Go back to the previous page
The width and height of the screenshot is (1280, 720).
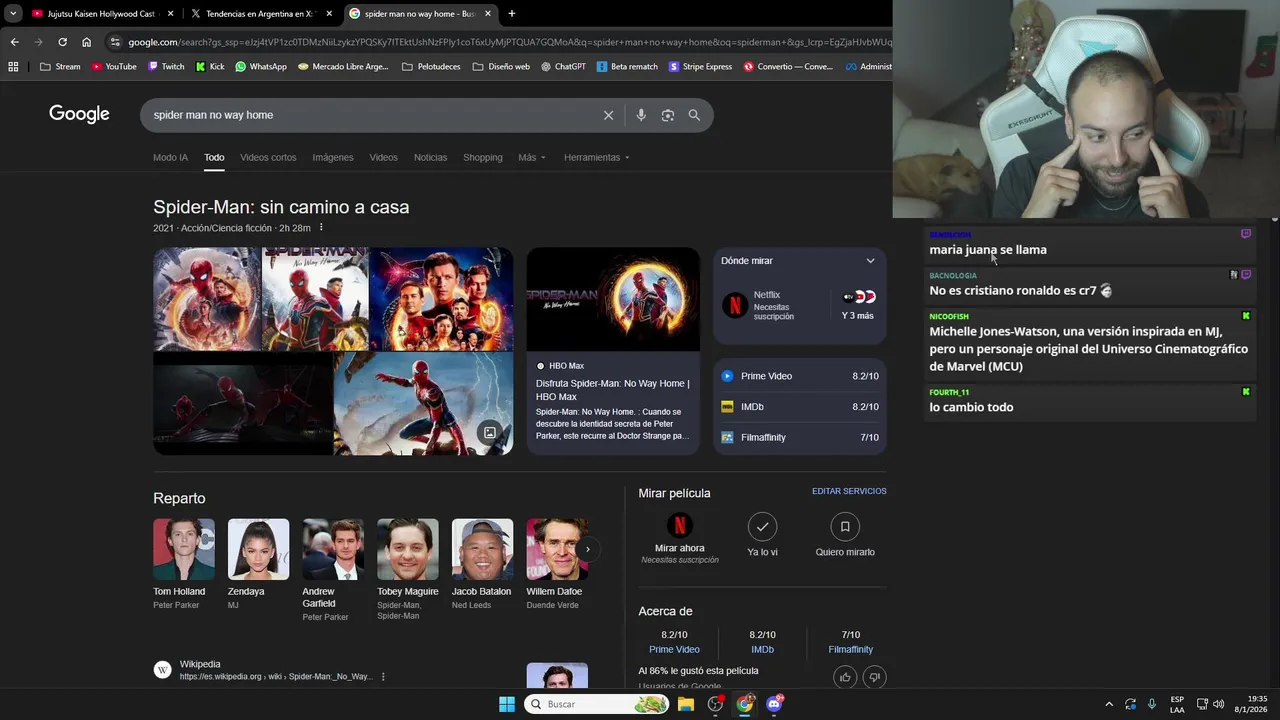pos(14,42)
